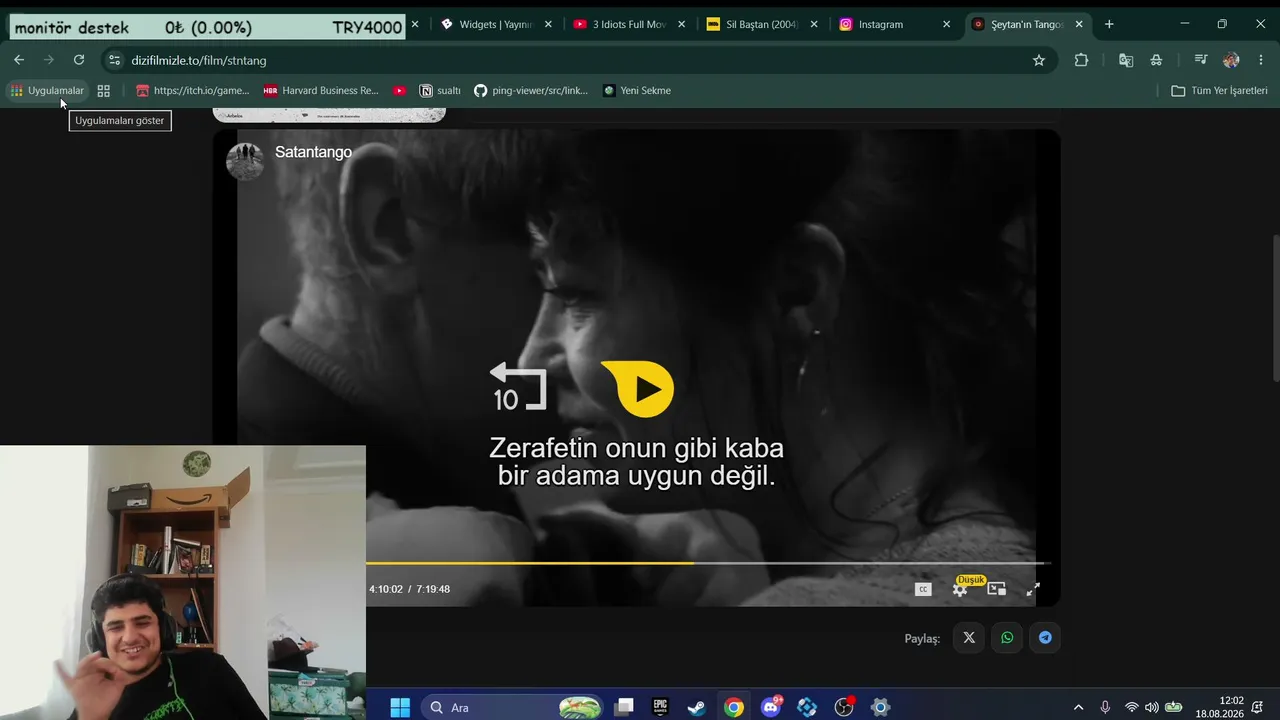The width and height of the screenshot is (1280, 720).
Task: Open the notifications bell icon
Action: [1258, 707]
